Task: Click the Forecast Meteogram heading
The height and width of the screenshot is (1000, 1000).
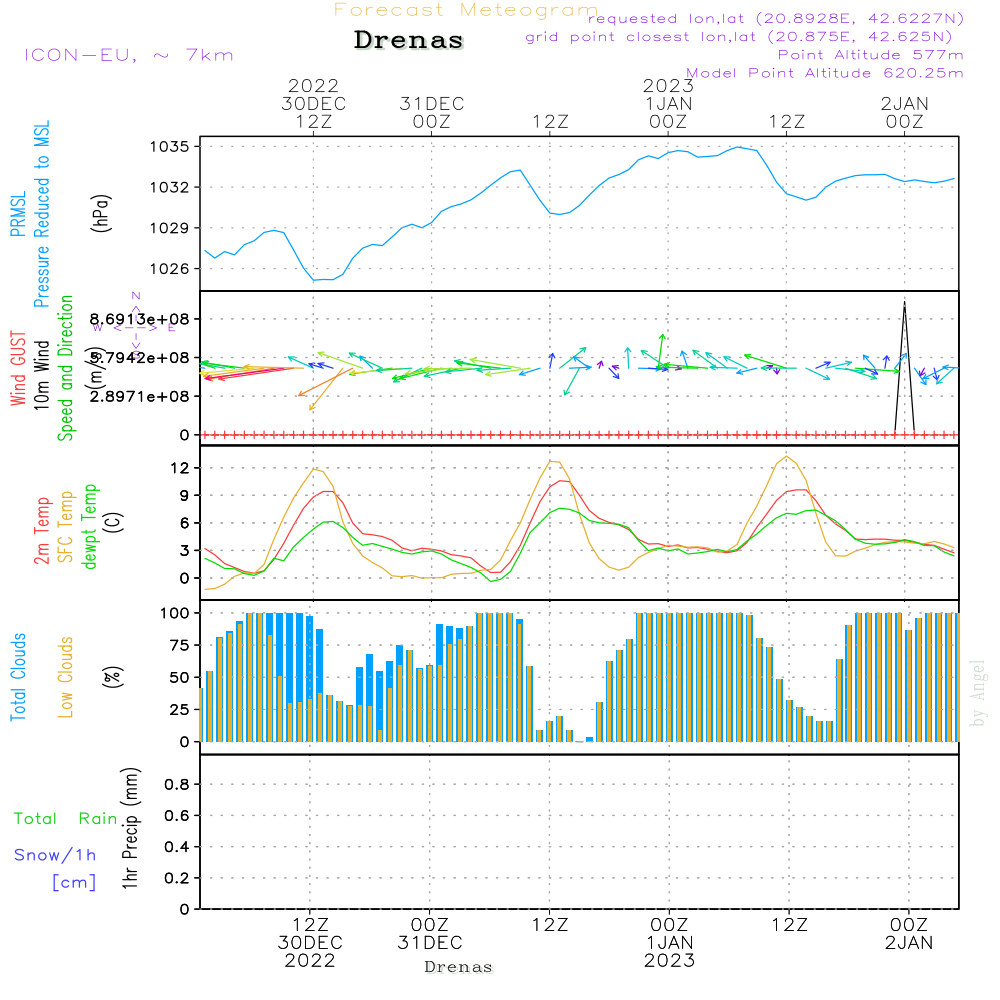Action: click(466, 10)
